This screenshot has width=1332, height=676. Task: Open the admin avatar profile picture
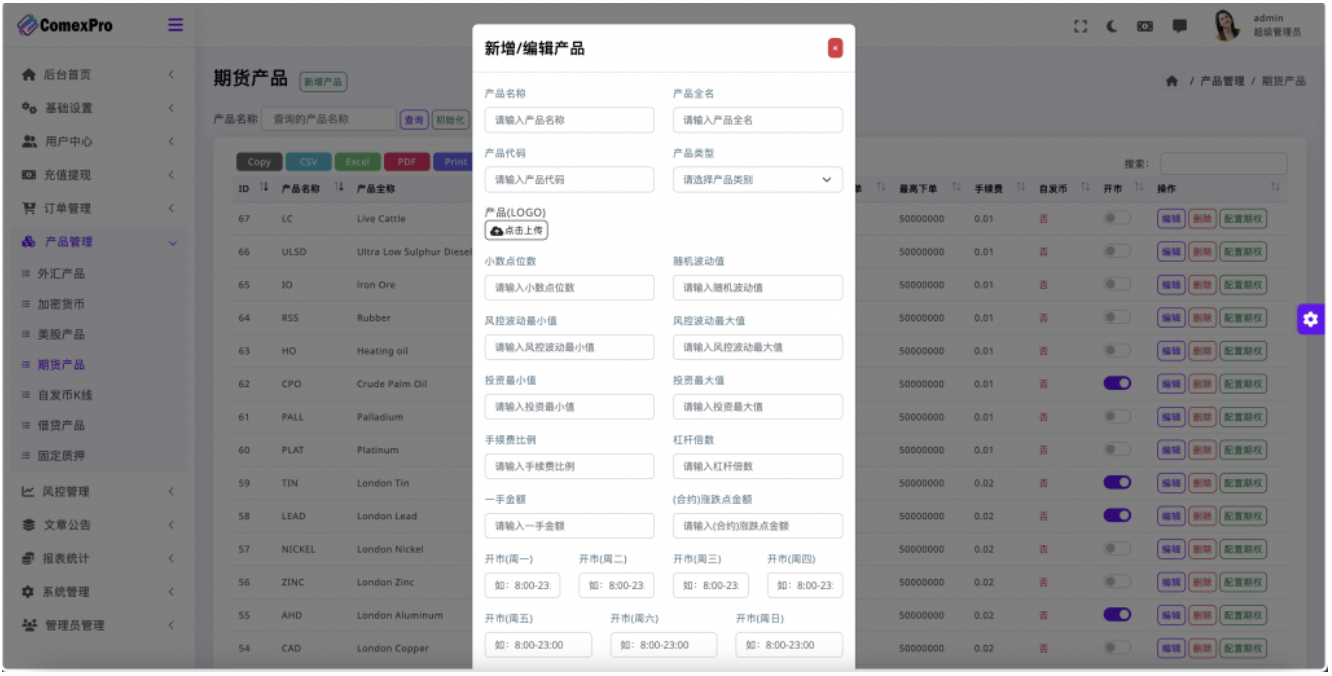1227,26
